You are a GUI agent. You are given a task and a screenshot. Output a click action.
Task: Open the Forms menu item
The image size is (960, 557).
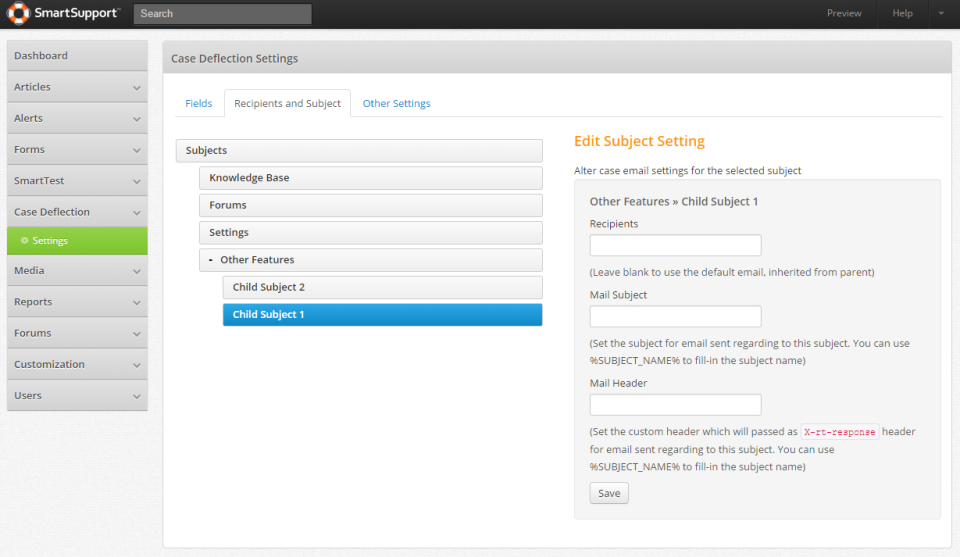[x=77, y=149]
